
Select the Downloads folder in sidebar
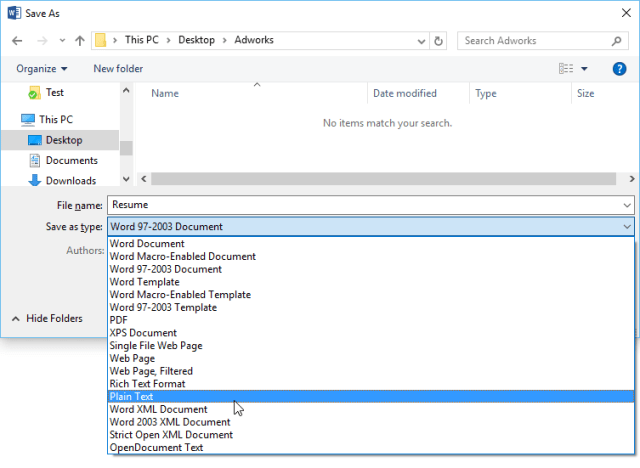click(70, 180)
